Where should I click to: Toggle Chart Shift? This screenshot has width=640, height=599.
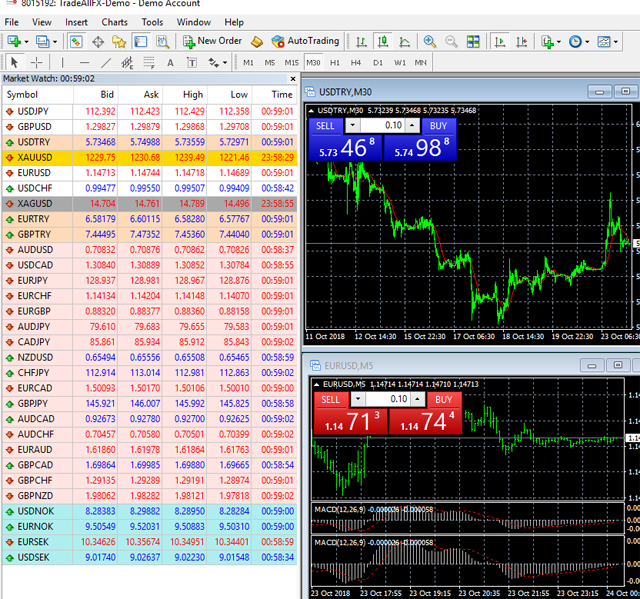[522, 42]
